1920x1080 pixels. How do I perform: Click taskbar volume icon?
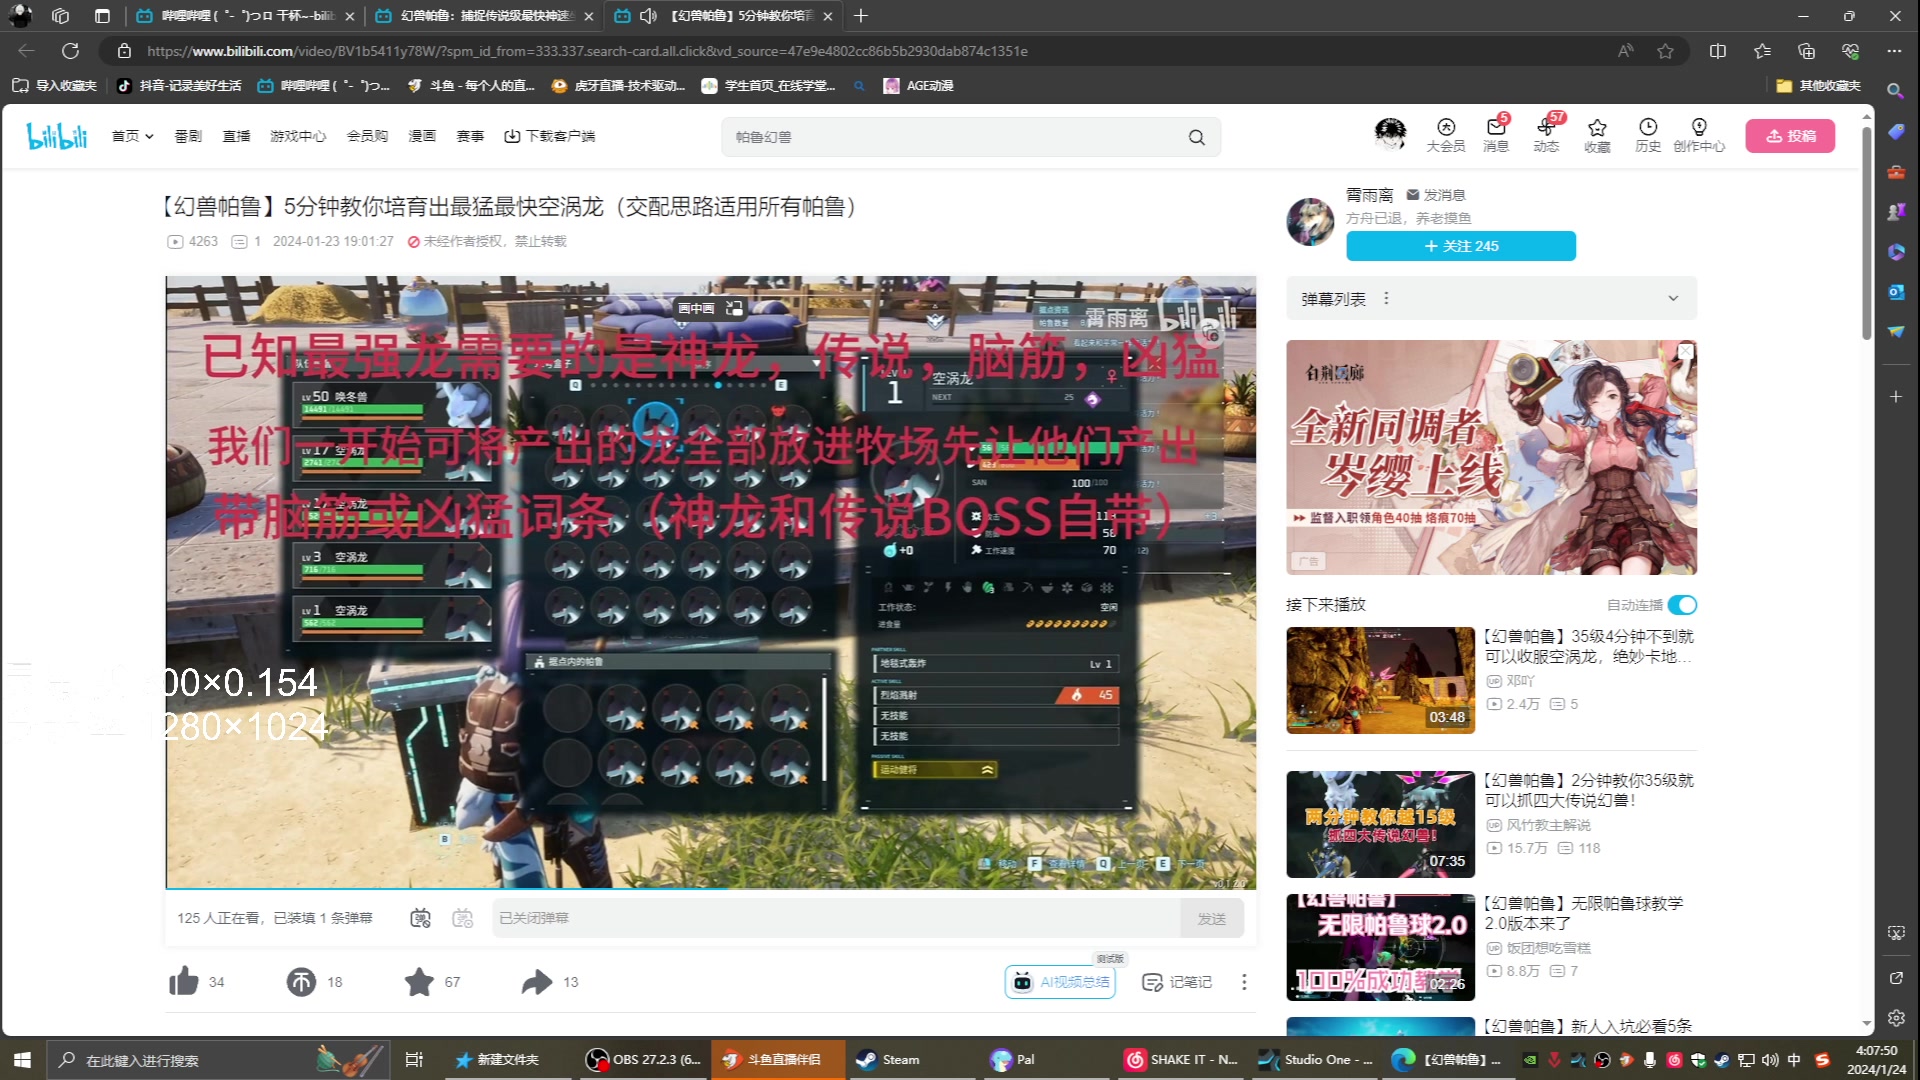1770,1060
